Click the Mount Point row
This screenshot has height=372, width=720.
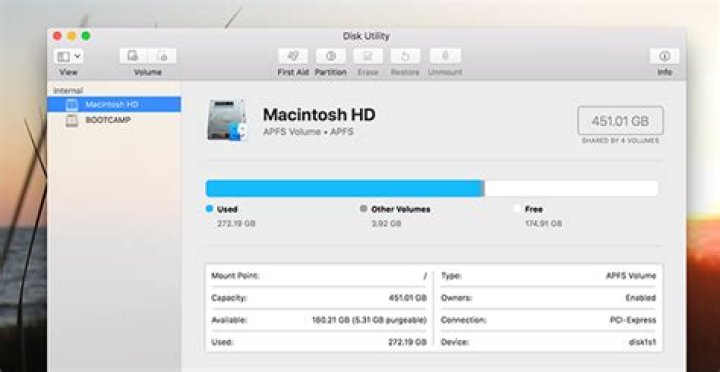click(319, 276)
